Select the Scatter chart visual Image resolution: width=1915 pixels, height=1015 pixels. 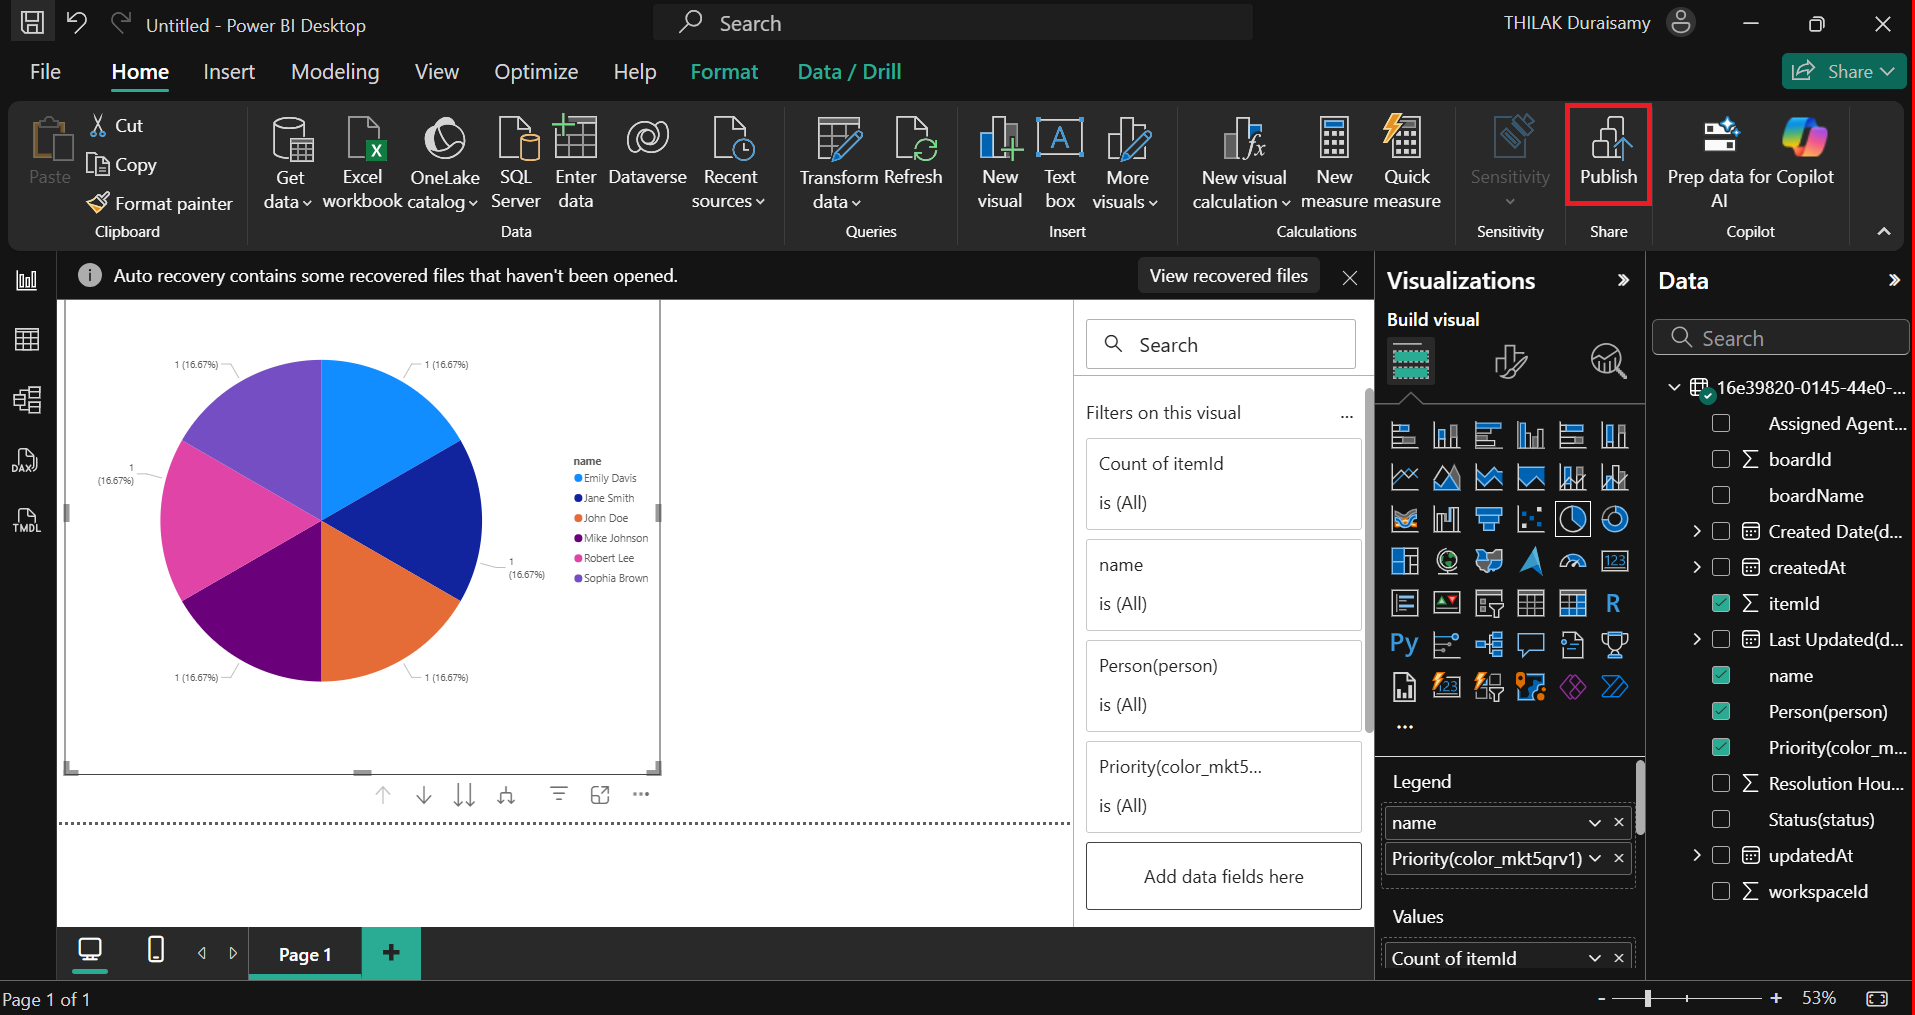pos(1531,519)
